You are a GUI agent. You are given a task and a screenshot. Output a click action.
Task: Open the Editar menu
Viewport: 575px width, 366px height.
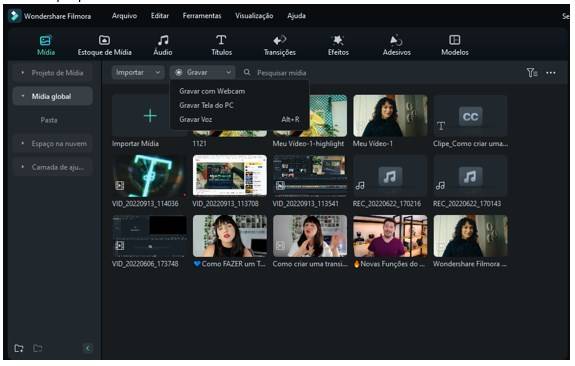coord(160,16)
